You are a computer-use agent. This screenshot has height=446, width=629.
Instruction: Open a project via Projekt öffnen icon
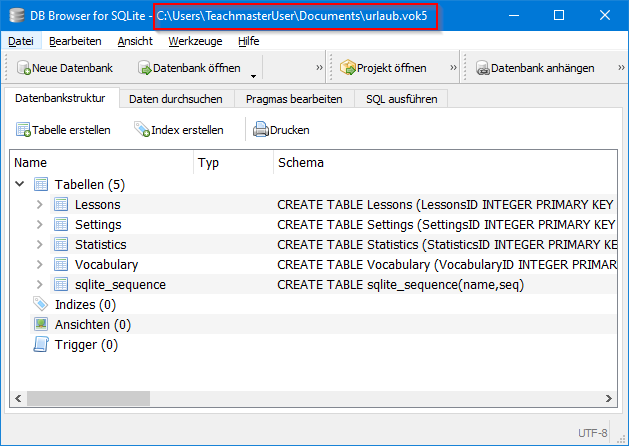click(348, 68)
